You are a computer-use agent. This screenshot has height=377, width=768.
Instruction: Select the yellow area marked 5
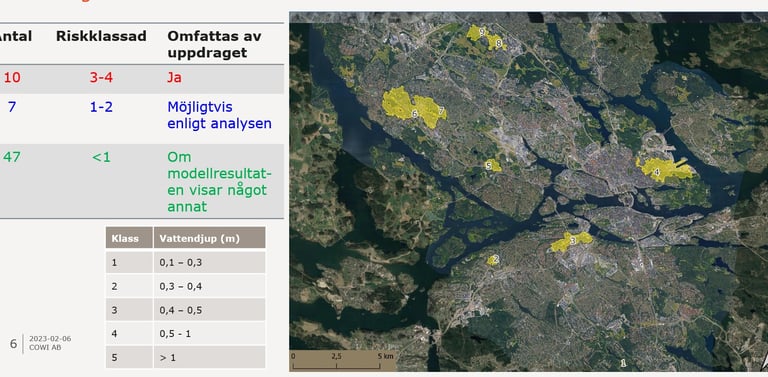pos(493,165)
